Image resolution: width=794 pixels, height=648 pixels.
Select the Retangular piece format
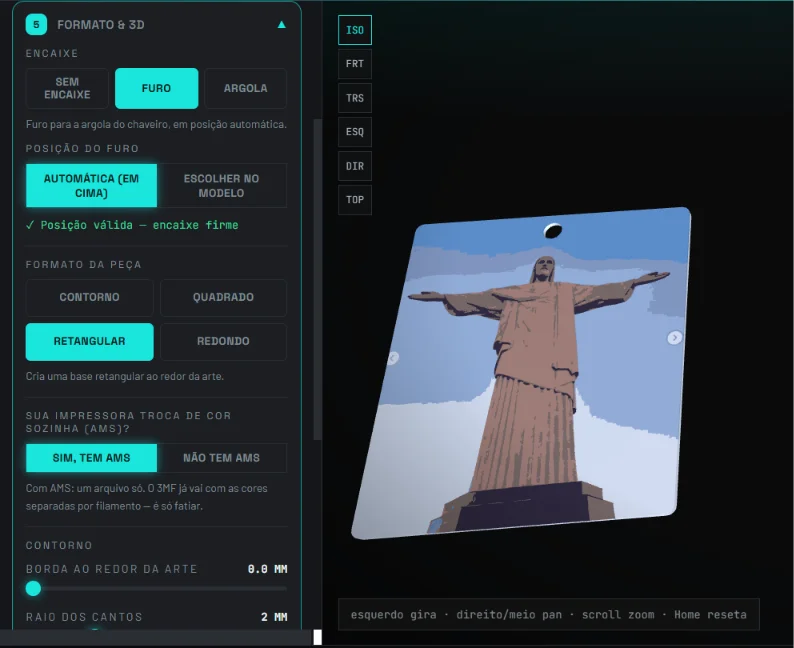[x=90, y=342]
